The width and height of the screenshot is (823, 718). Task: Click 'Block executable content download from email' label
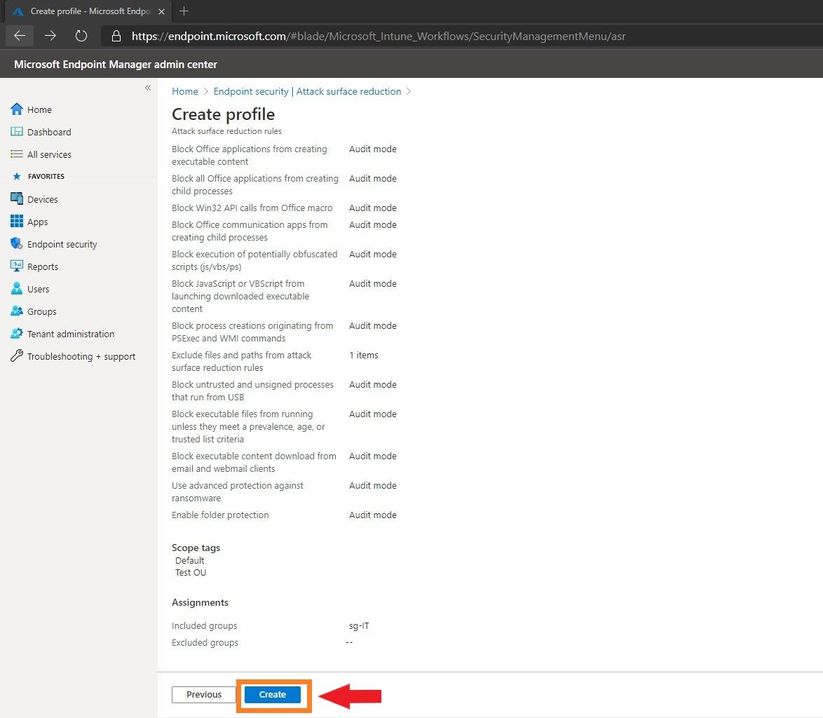pyautogui.click(x=254, y=462)
